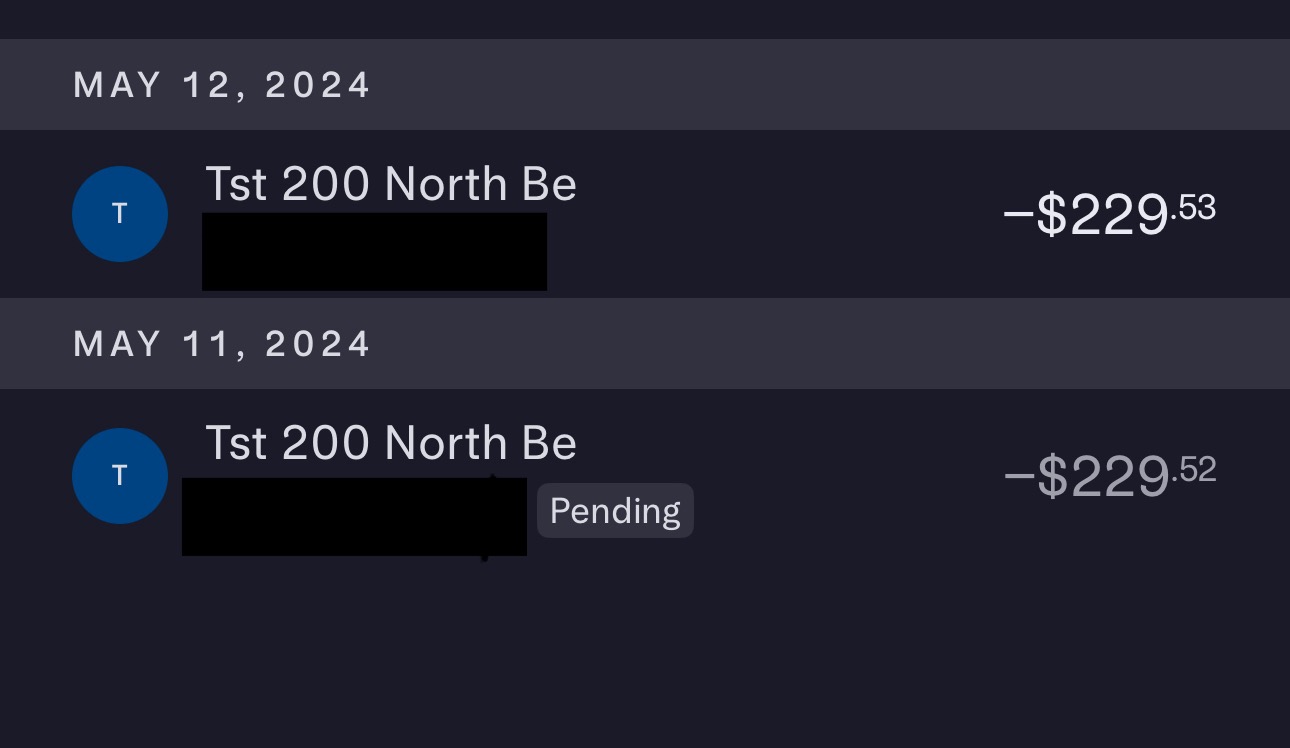Open the May 12 Tst 200 North Be transaction
This screenshot has width=1290, height=748.
(390, 185)
